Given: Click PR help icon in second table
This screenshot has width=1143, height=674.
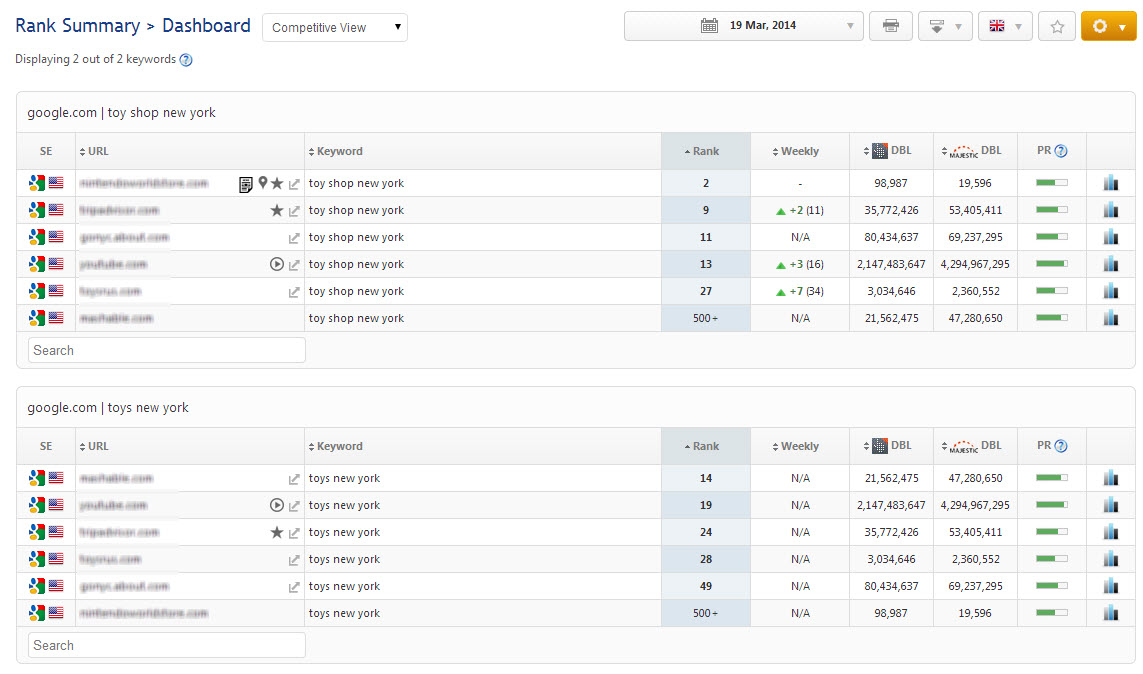Looking at the screenshot, I should pyautogui.click(x=1061, y=447).
